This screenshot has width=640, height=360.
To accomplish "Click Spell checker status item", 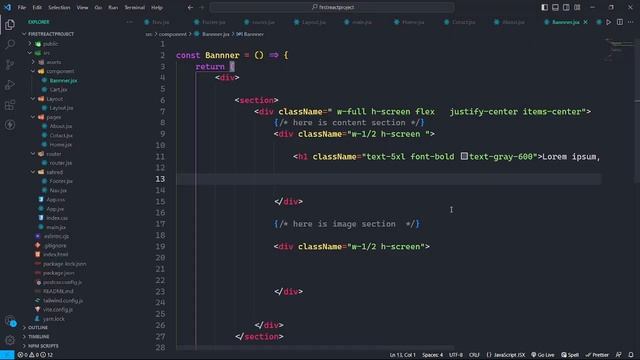I will tap(570, 355).
